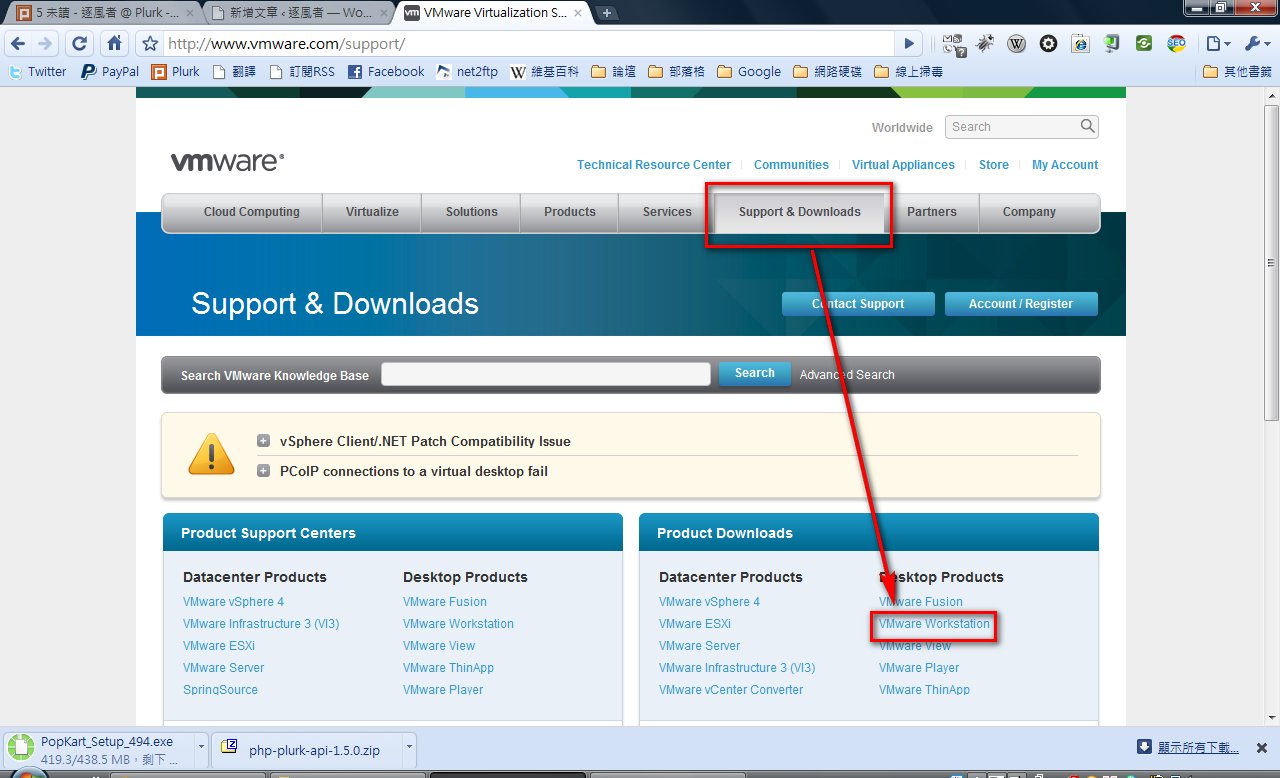Open the 部落格 bookmark folder
The image size is (1280, 778).
point(676,72)
